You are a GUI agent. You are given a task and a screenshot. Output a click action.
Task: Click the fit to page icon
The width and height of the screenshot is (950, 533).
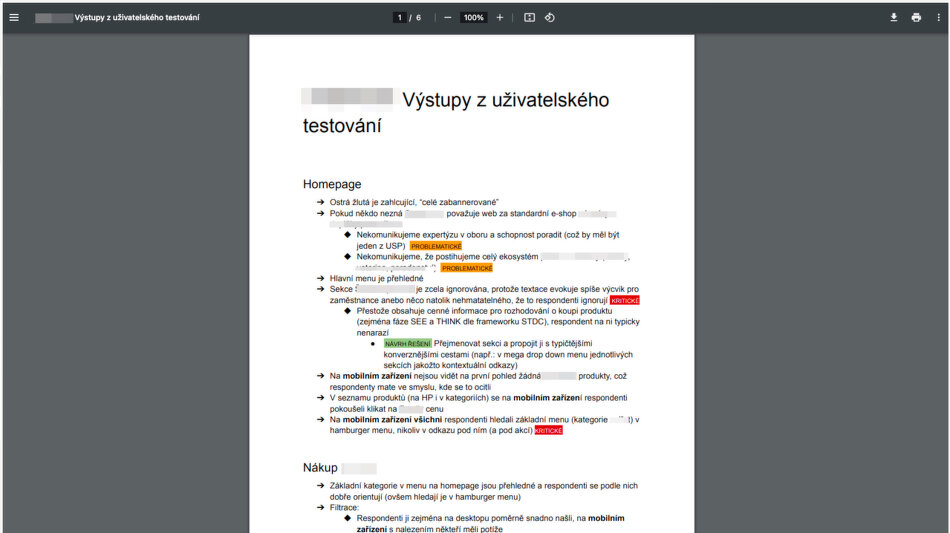pyautogui.click(x=530, y=18)
